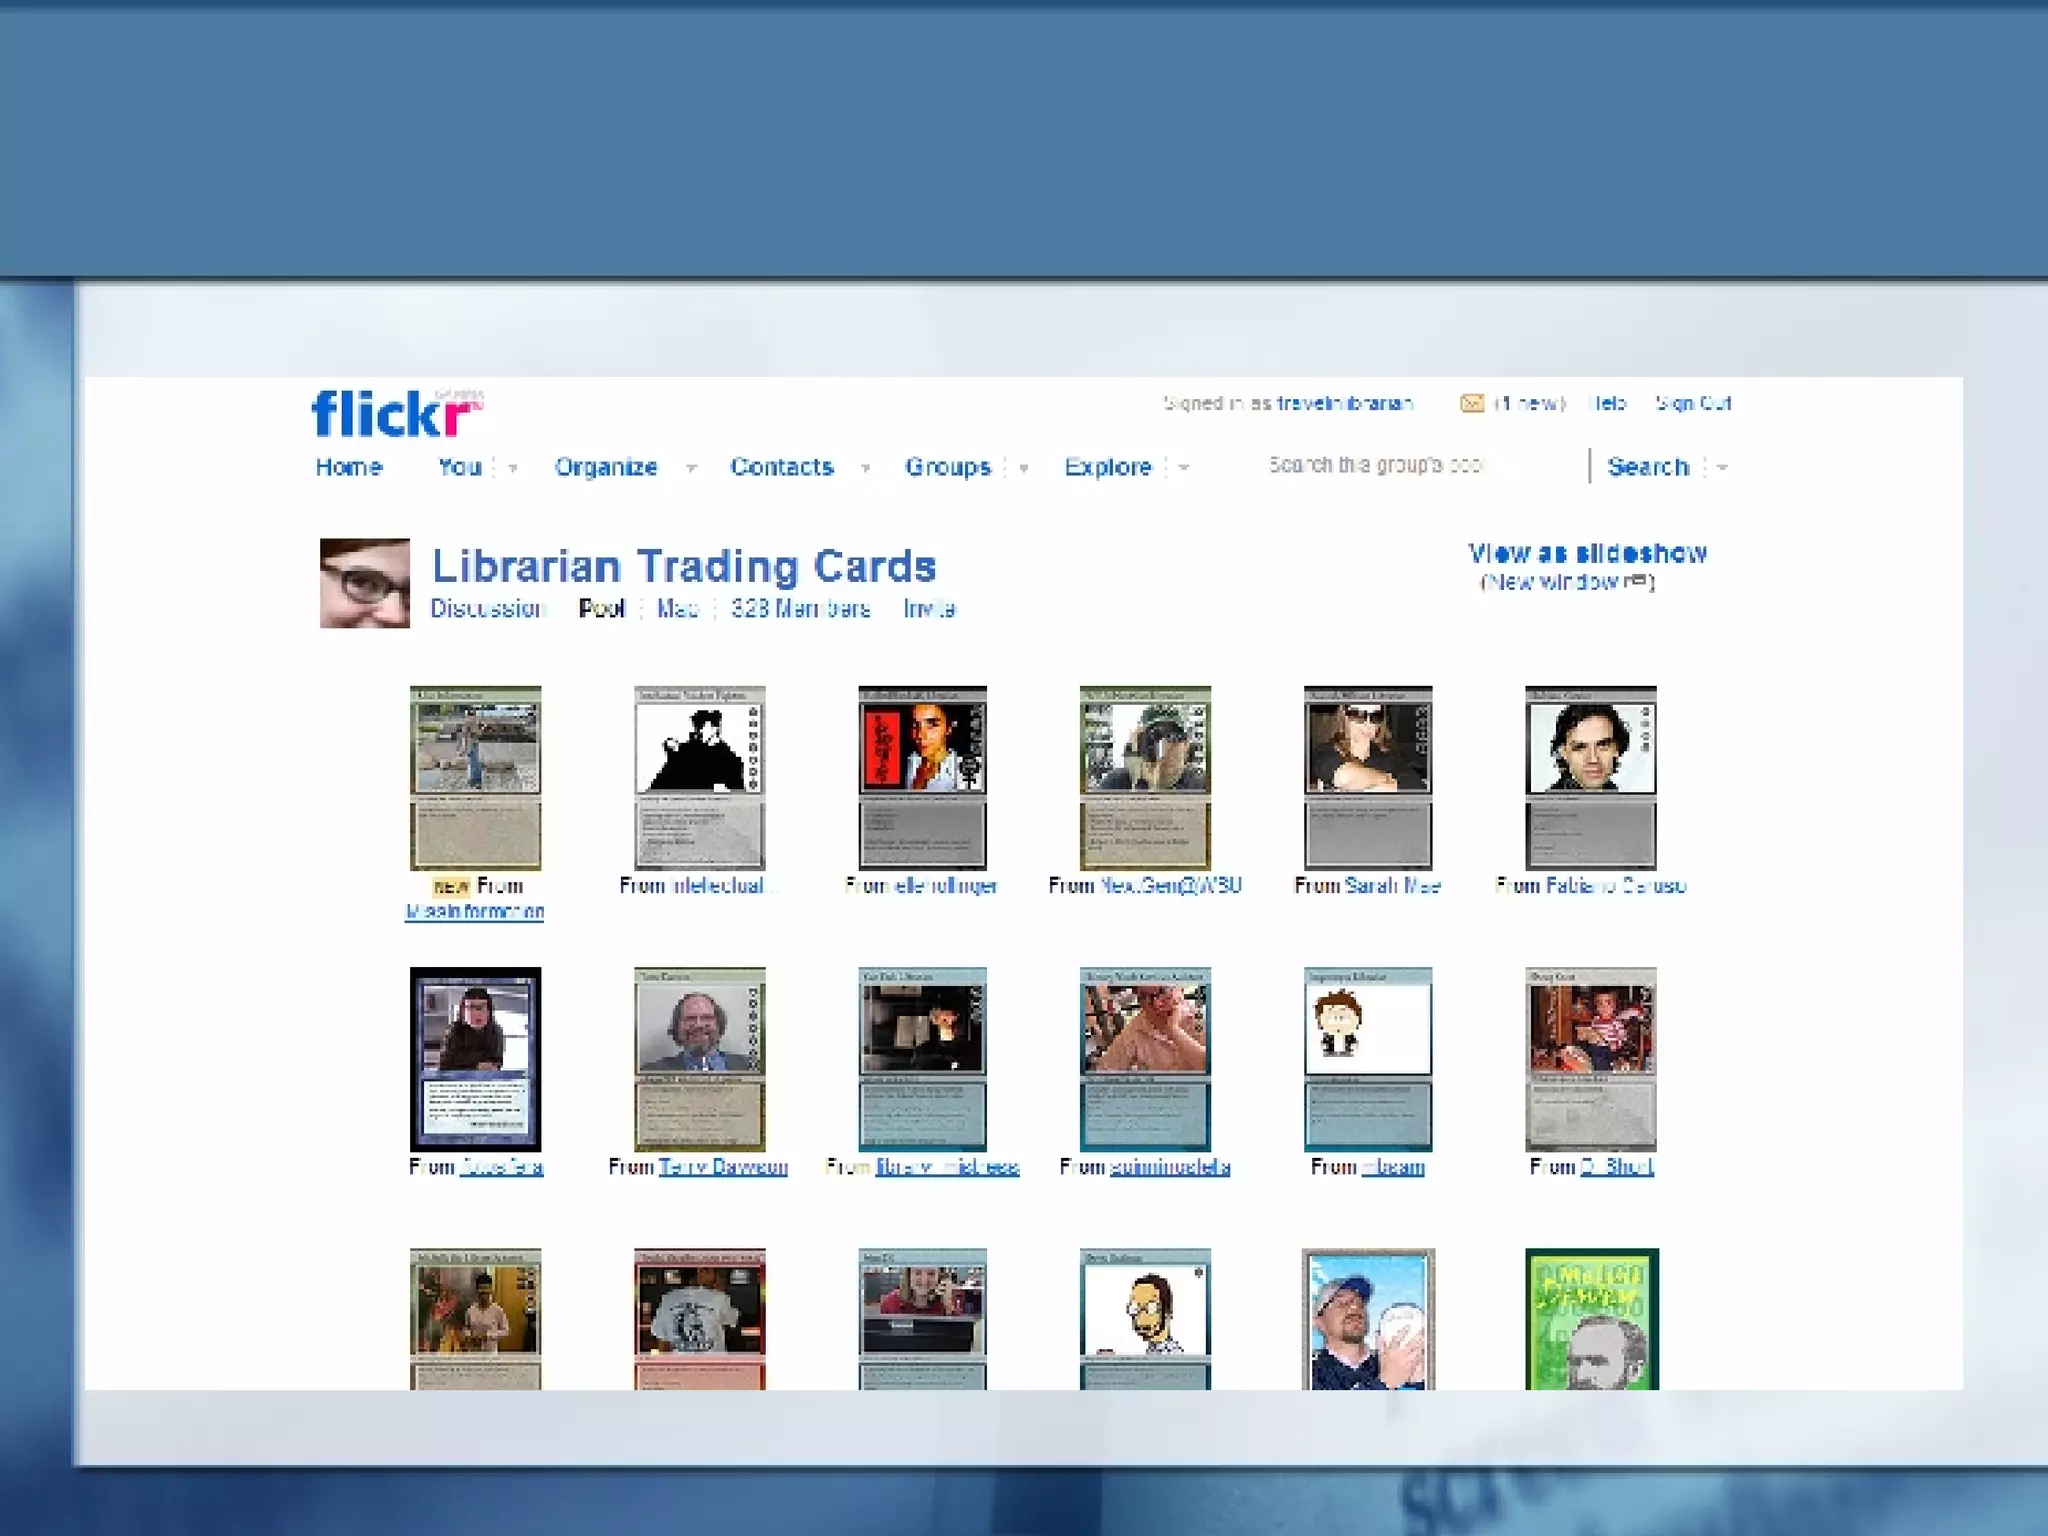Click the group avatar icon with glasses
The image size is (2048, 1536).
click(365, 583)
